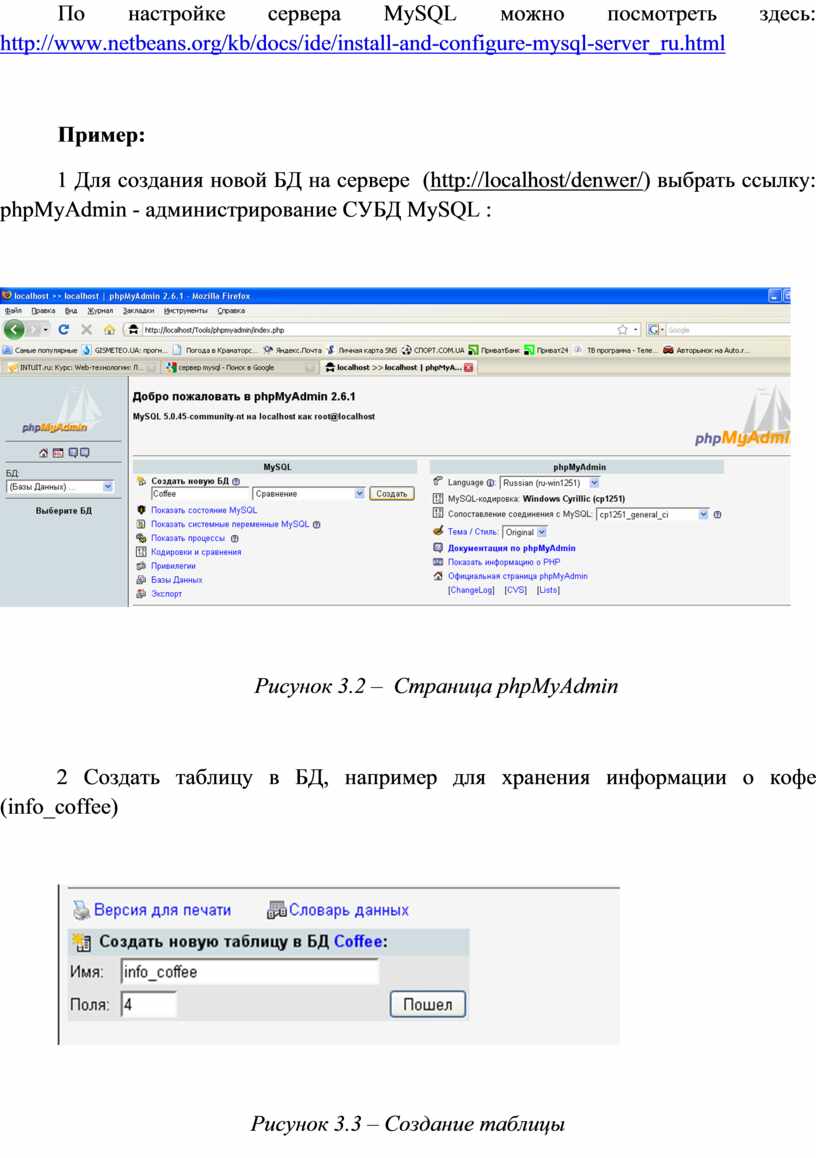Expand the Сравнение collation dropdown
The image size is (816, 1158).
pos(359,493)
